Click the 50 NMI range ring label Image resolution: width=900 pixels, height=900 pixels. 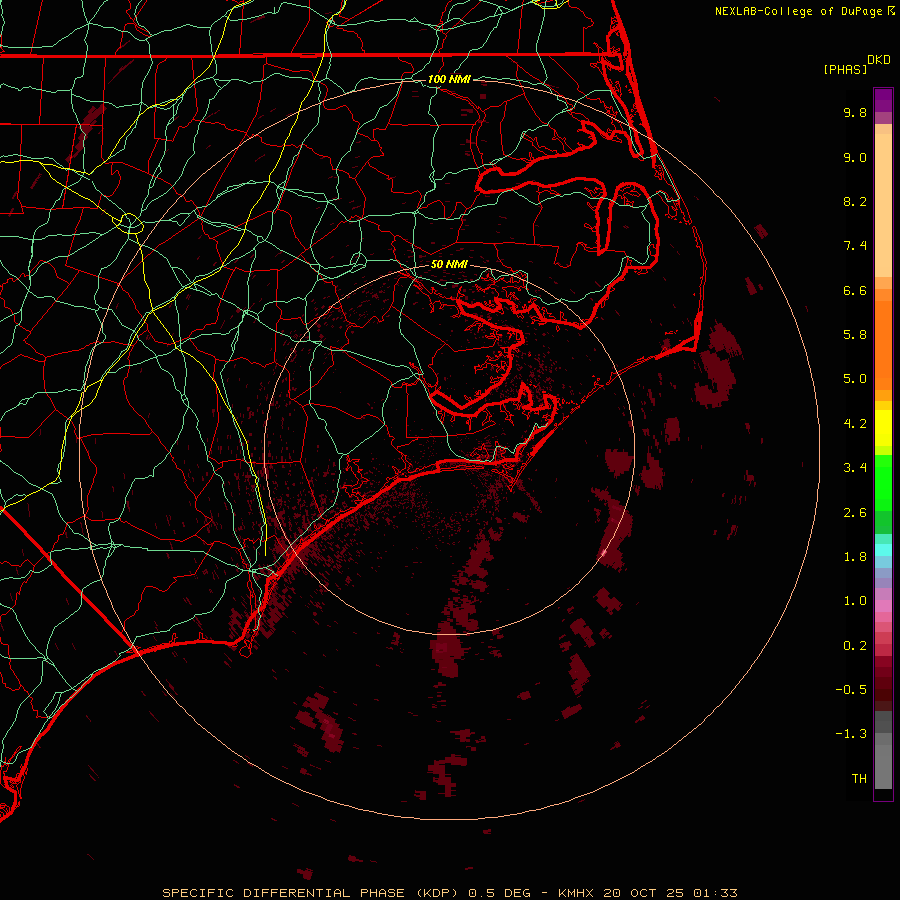(x=449, y=265)
